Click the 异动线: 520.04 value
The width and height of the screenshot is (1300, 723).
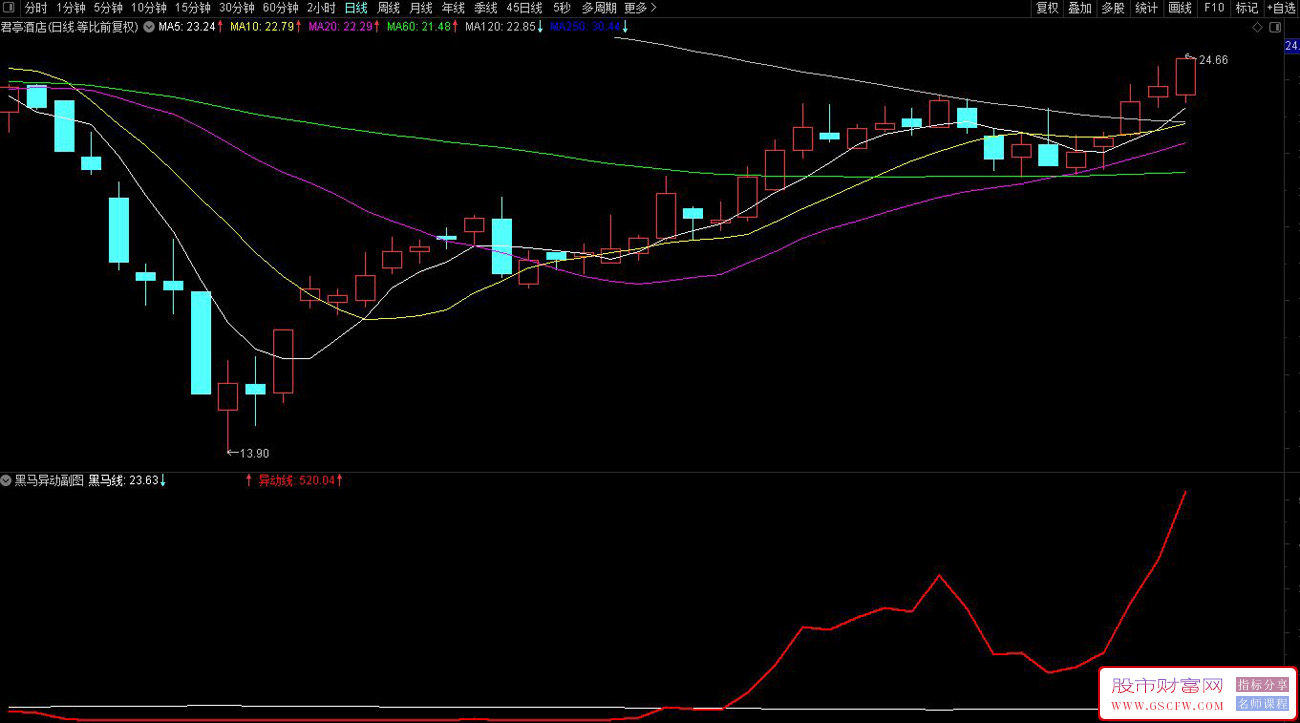point(297,481)
